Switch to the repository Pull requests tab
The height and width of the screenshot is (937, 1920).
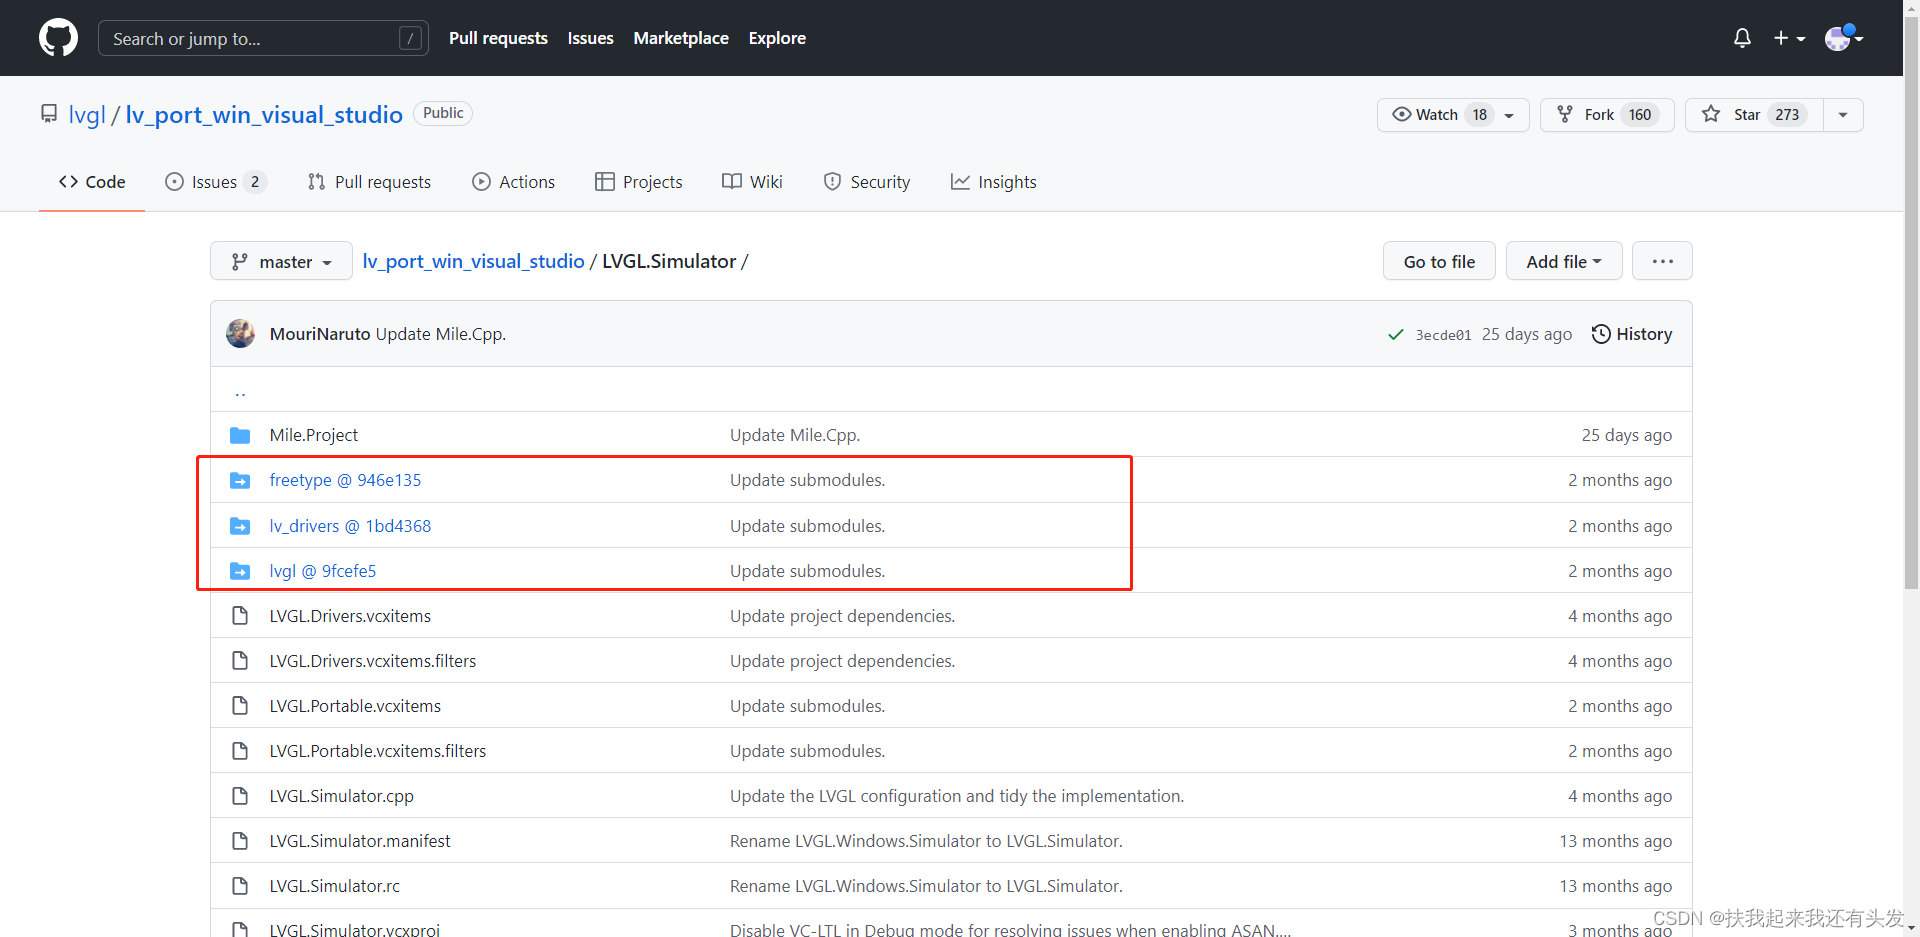tap(369, 182)
